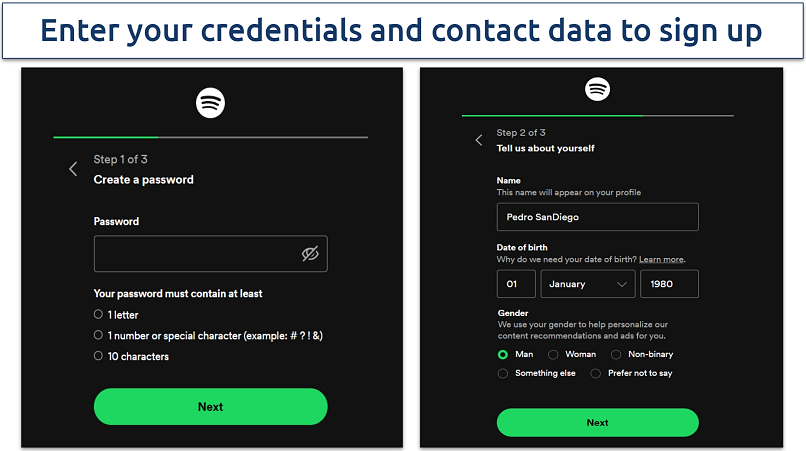This screenshot has height=451, width=806.
Task: Select the Woman gender option
Action: click(x=554, y=354)
